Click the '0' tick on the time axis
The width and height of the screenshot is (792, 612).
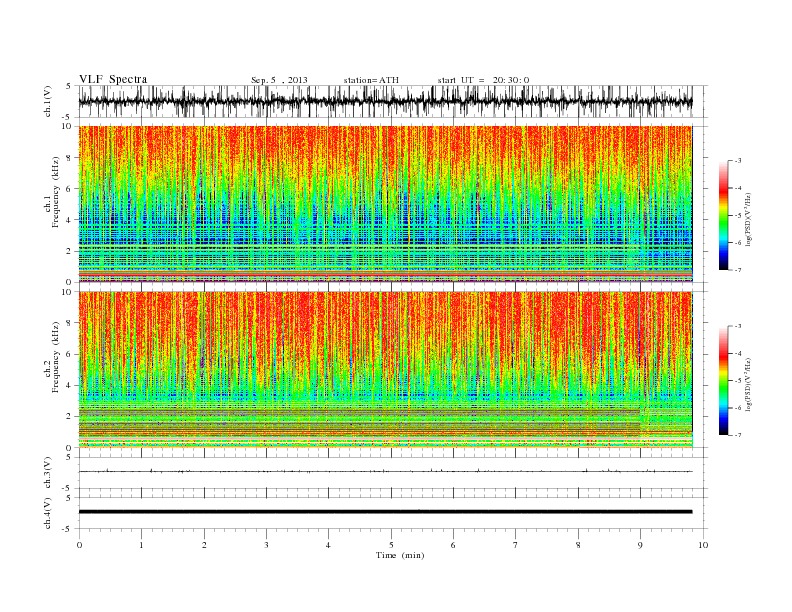(x=79, y=545)
